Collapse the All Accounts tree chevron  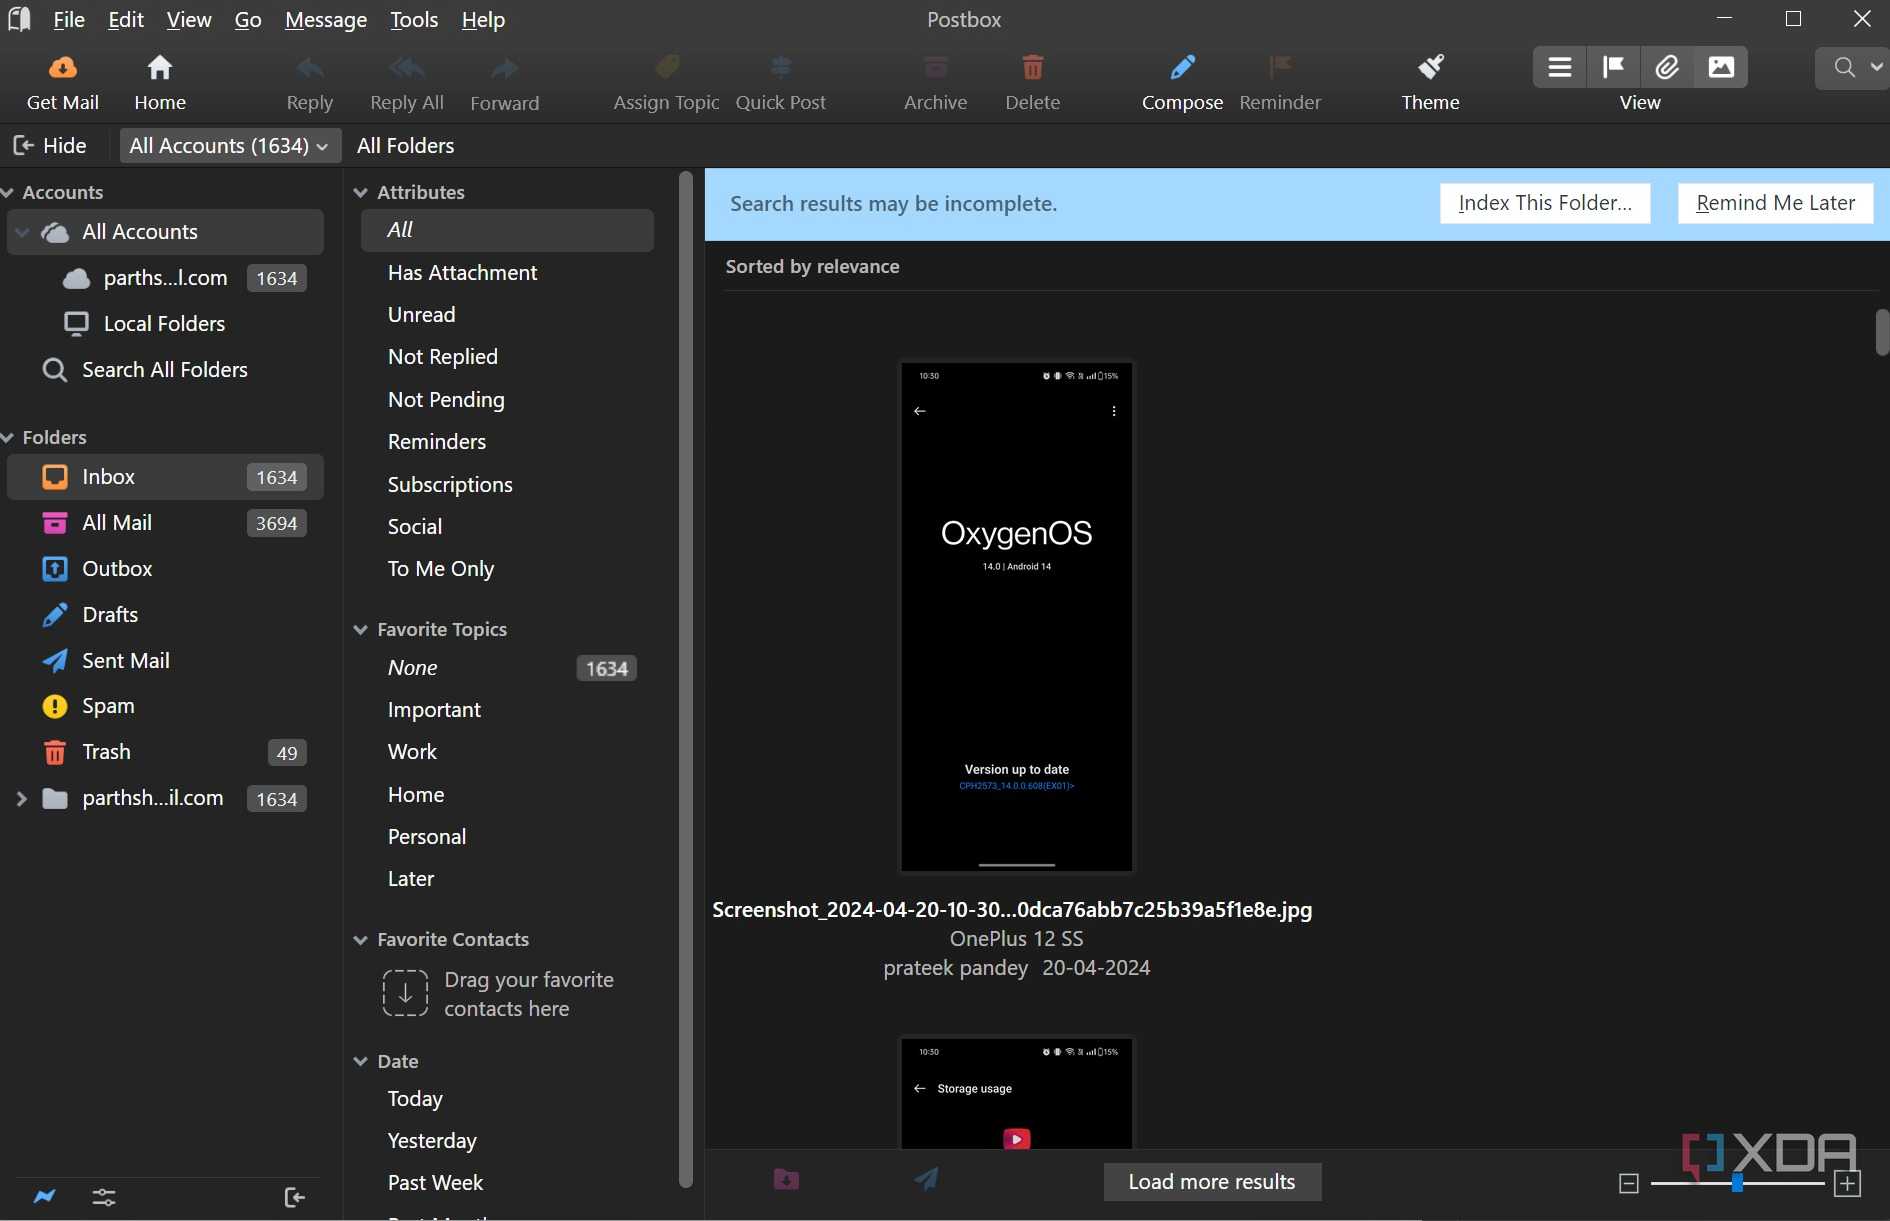click(x=22, y=232)
